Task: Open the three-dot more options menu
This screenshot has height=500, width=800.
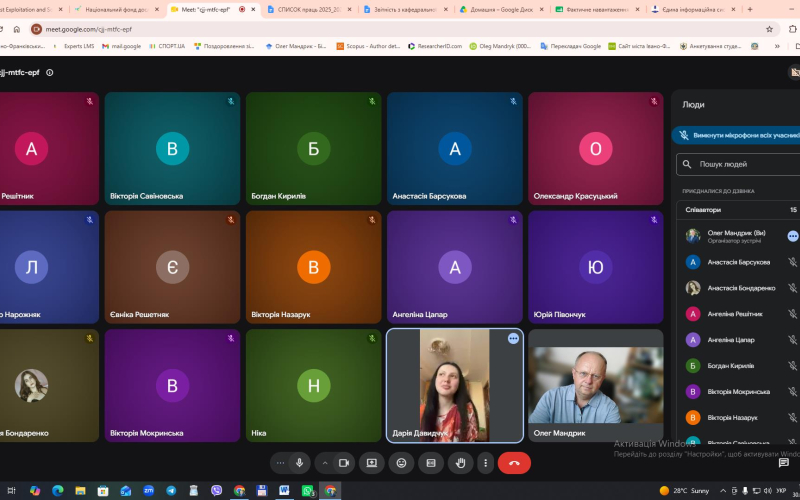Action: click(x=486, y=463)
